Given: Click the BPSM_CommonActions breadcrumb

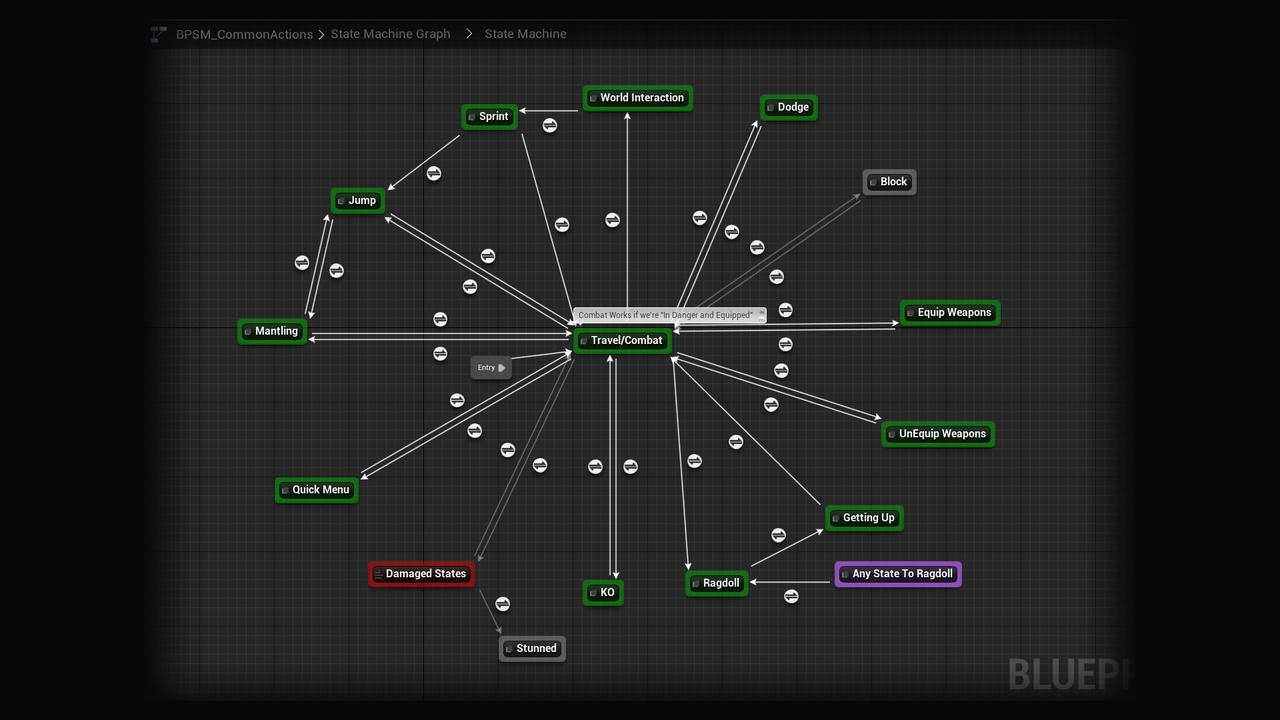Looking at the screenshot, I should (244, 34).
